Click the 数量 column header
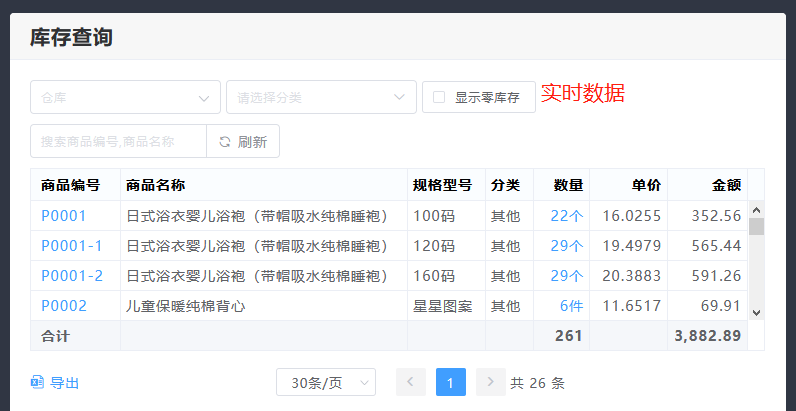Viewport: 796px width, 411px height. (568, 185)
